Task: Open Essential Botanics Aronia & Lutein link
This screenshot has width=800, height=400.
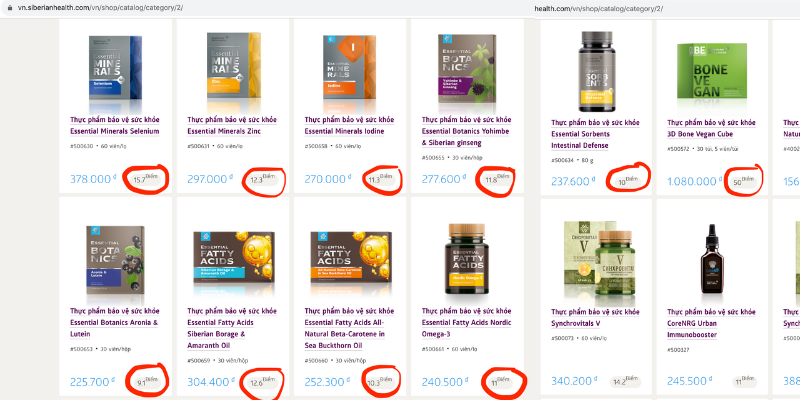Action: (x=114, y=322)
